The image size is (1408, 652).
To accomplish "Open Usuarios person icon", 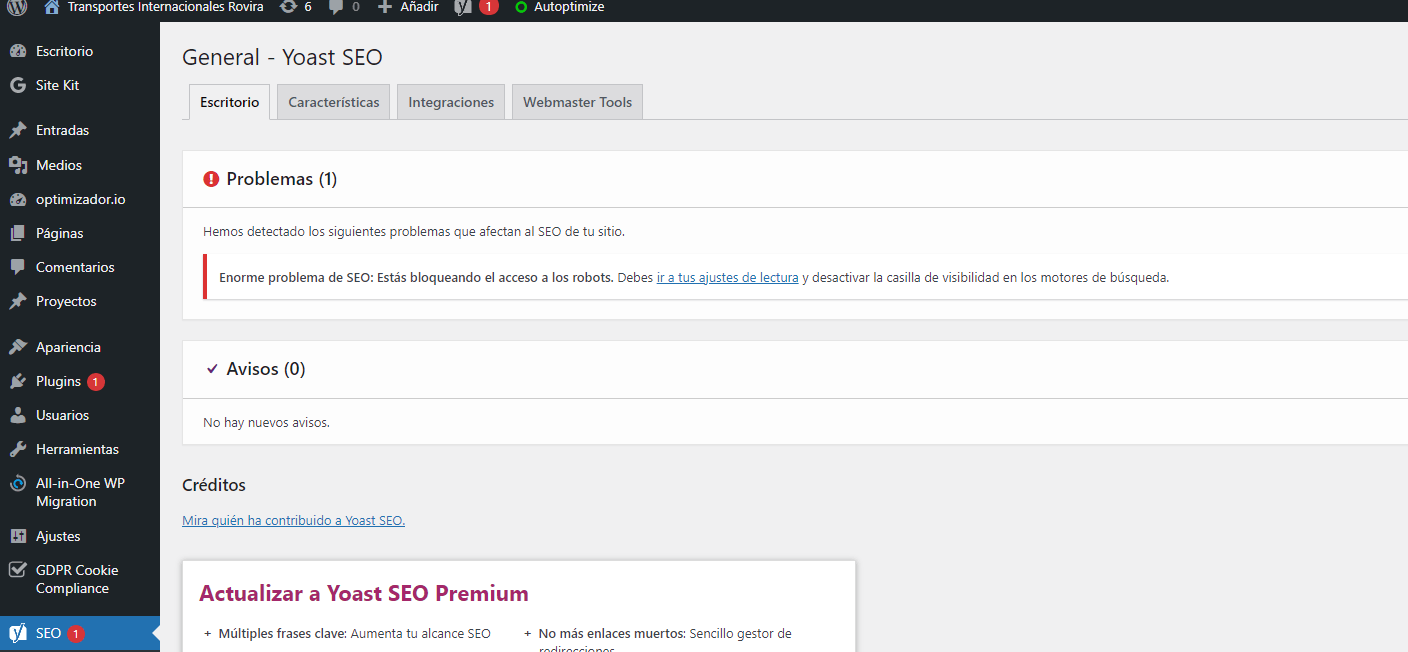I will click(17, 415).
